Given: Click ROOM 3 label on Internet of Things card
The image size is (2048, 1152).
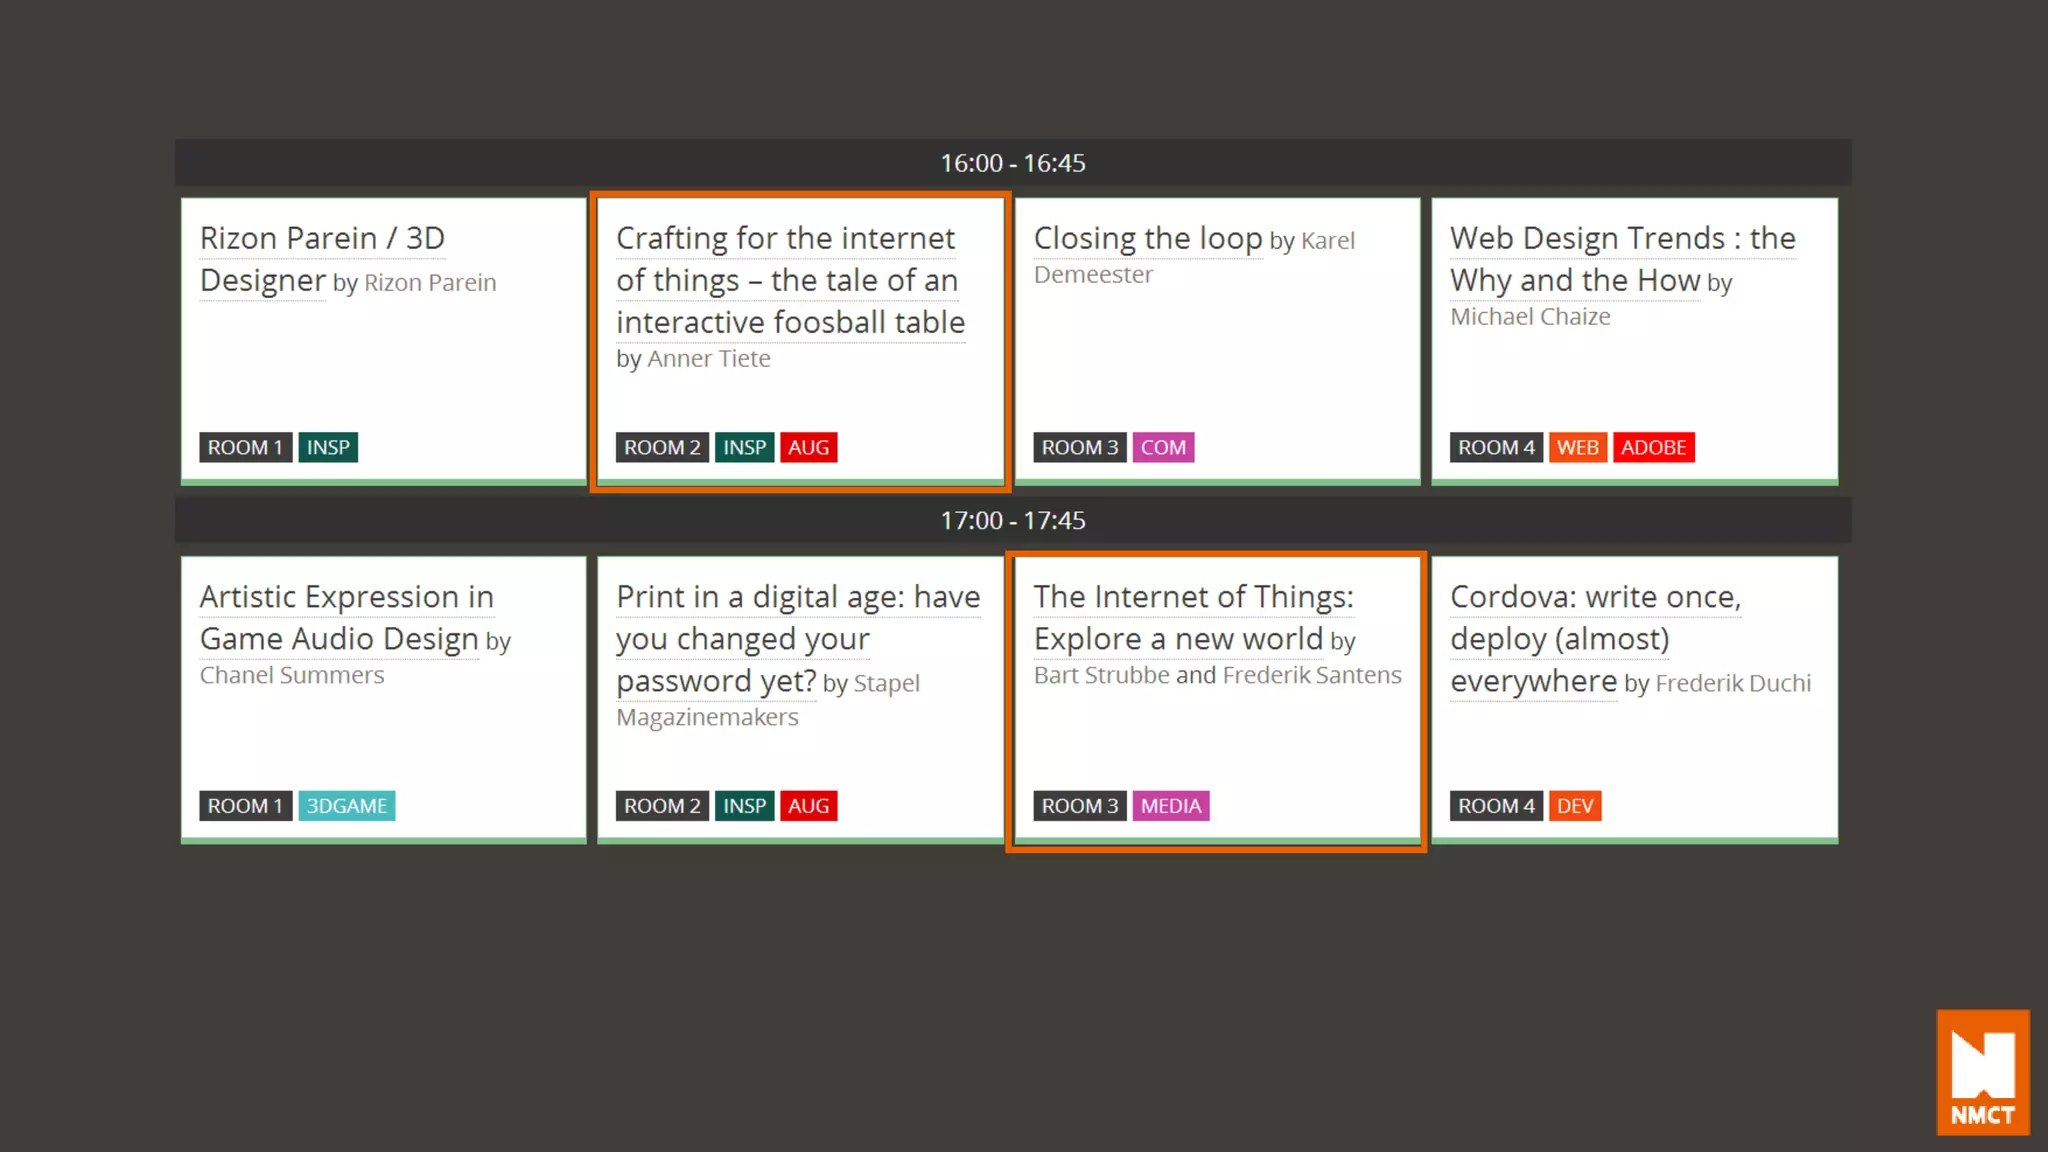Looking at the screenshot, I should point(1079,806).
